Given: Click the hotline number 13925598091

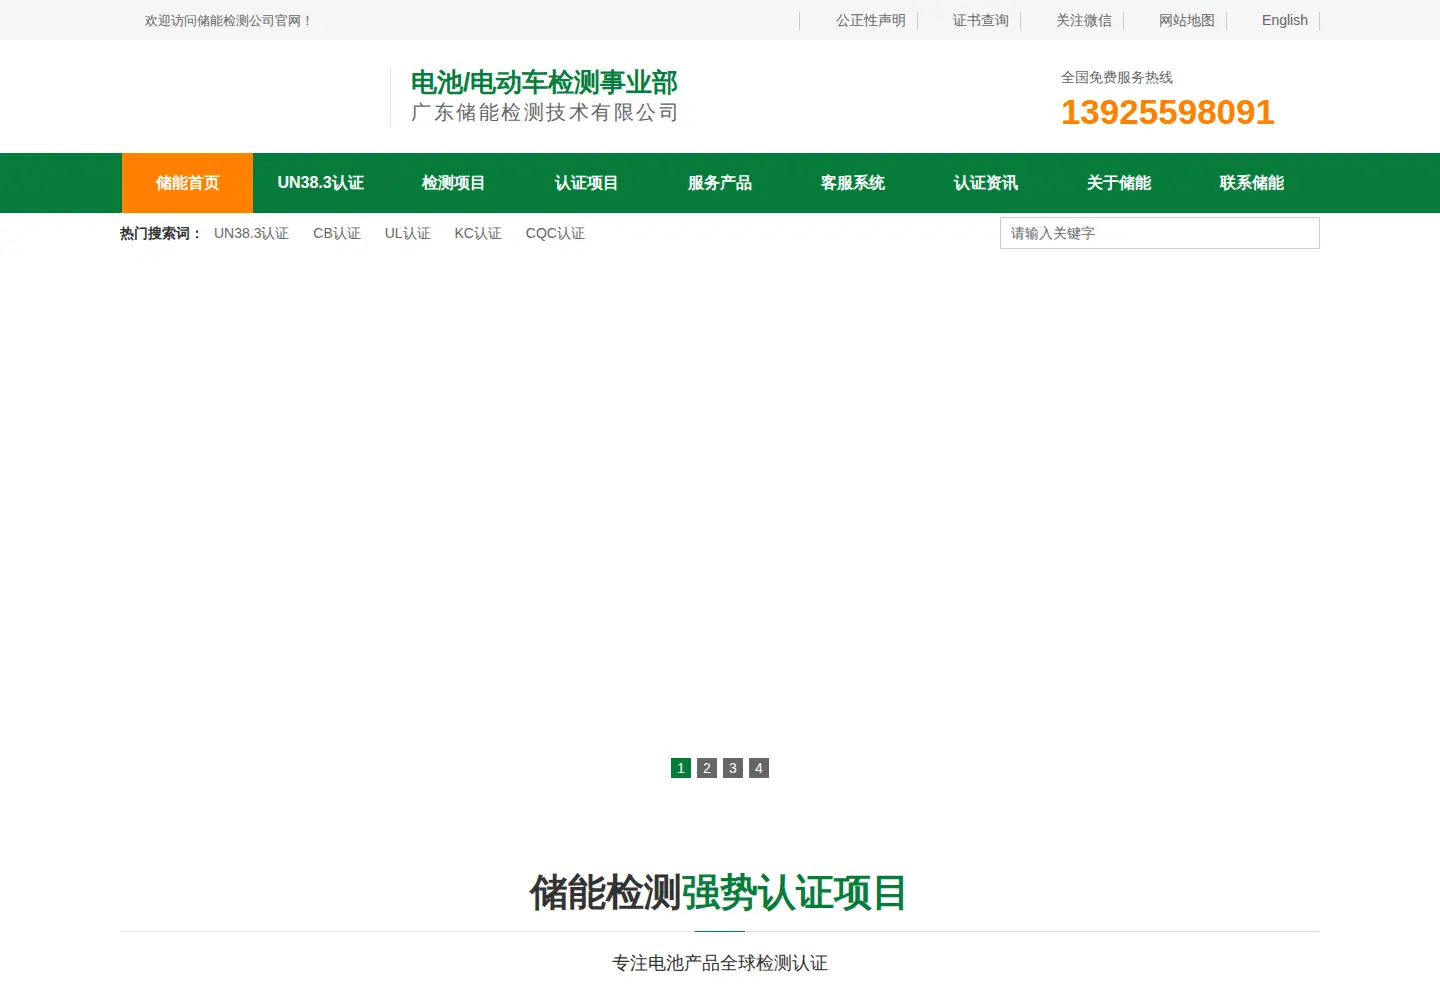Looking at the screenshot, I should 1167,112.
